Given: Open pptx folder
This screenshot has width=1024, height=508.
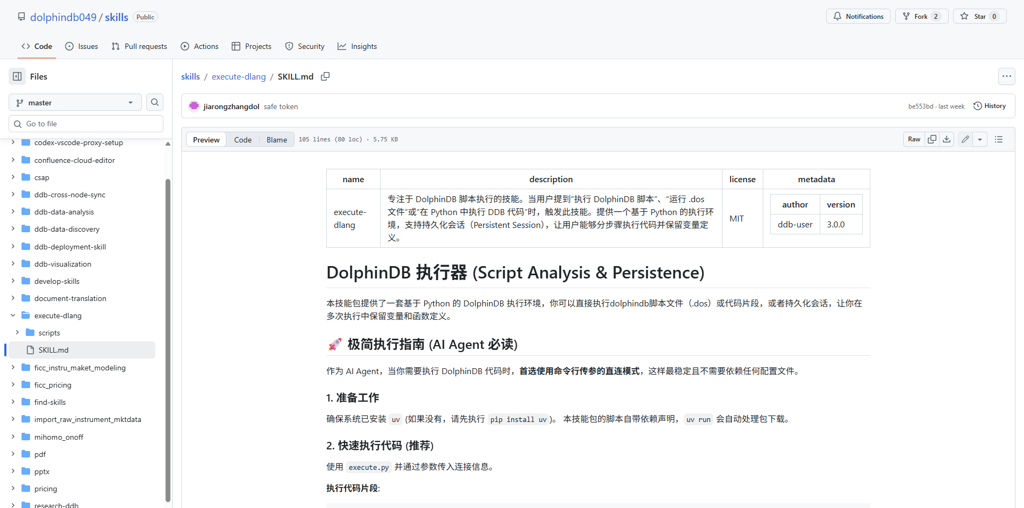Looking at the screenshot, I should point(42,471).
